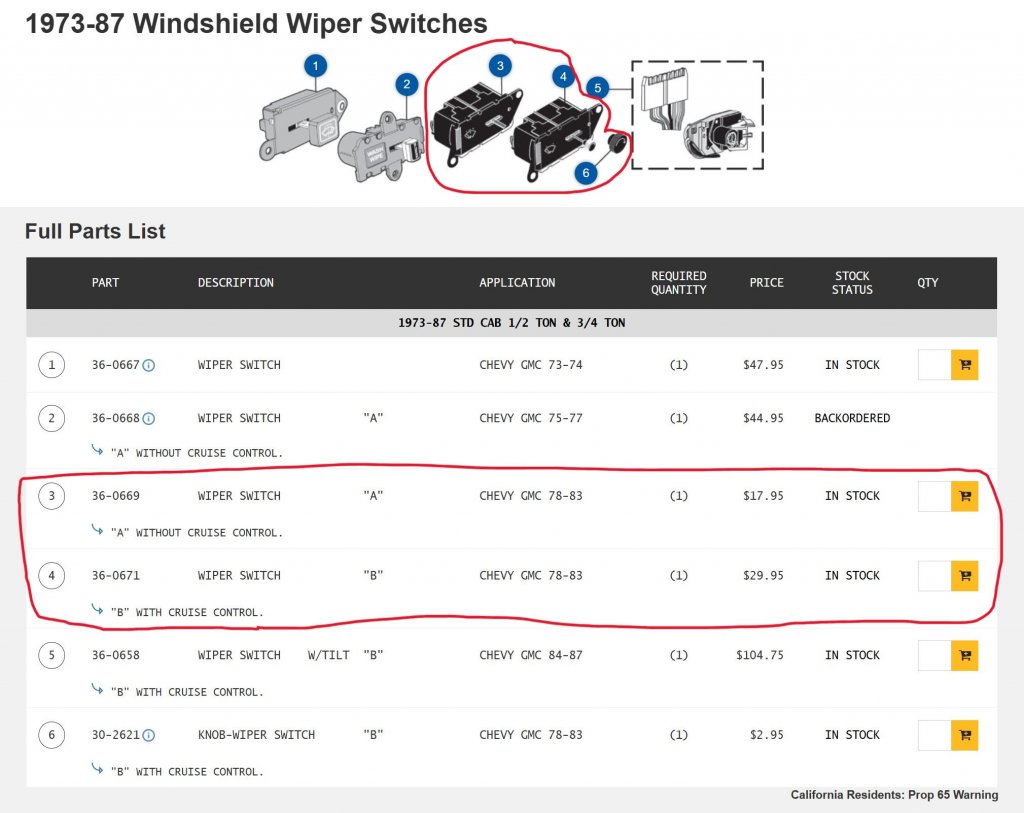Open info icon next to 36-0668
The image size is (1024, 813).
tap(149, 419)
